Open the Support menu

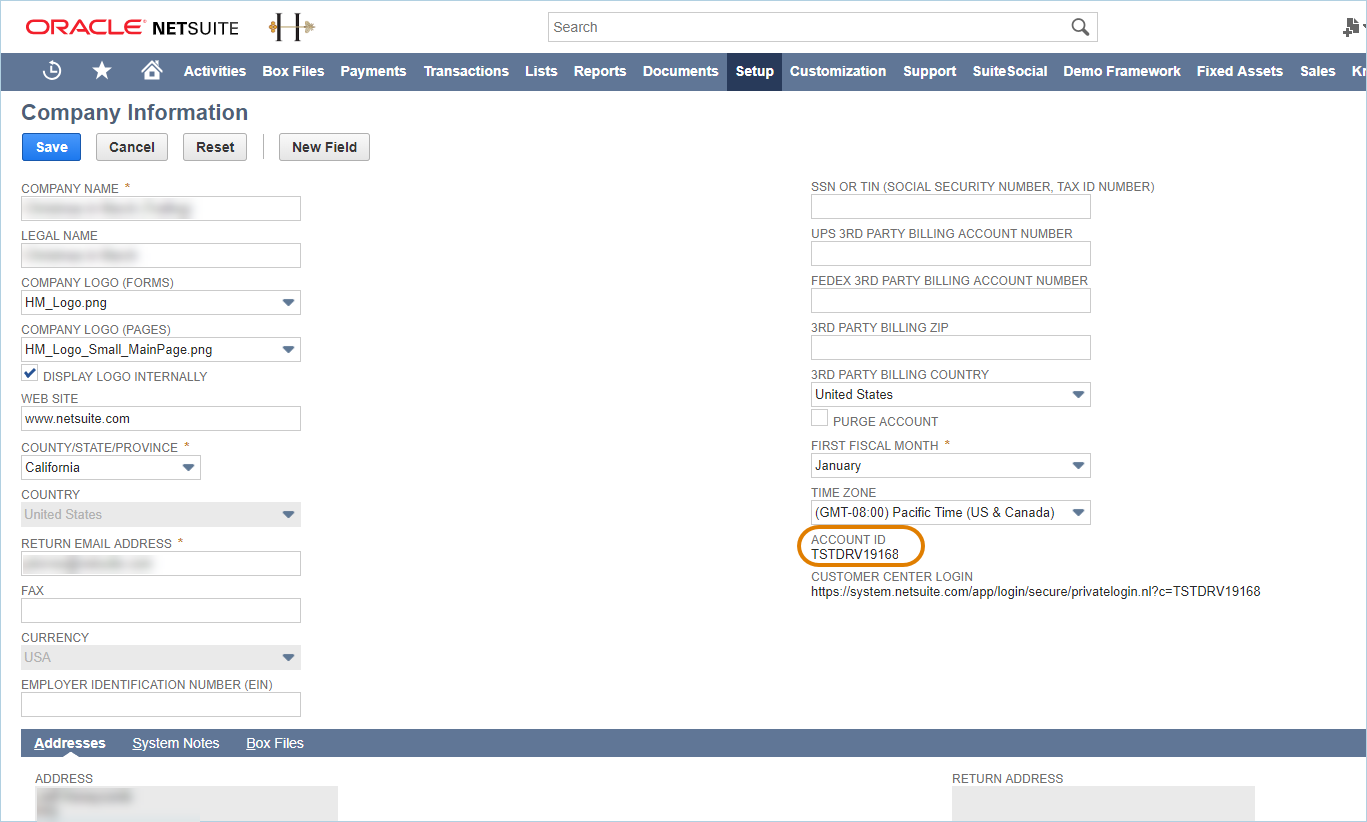coord(930,71)
